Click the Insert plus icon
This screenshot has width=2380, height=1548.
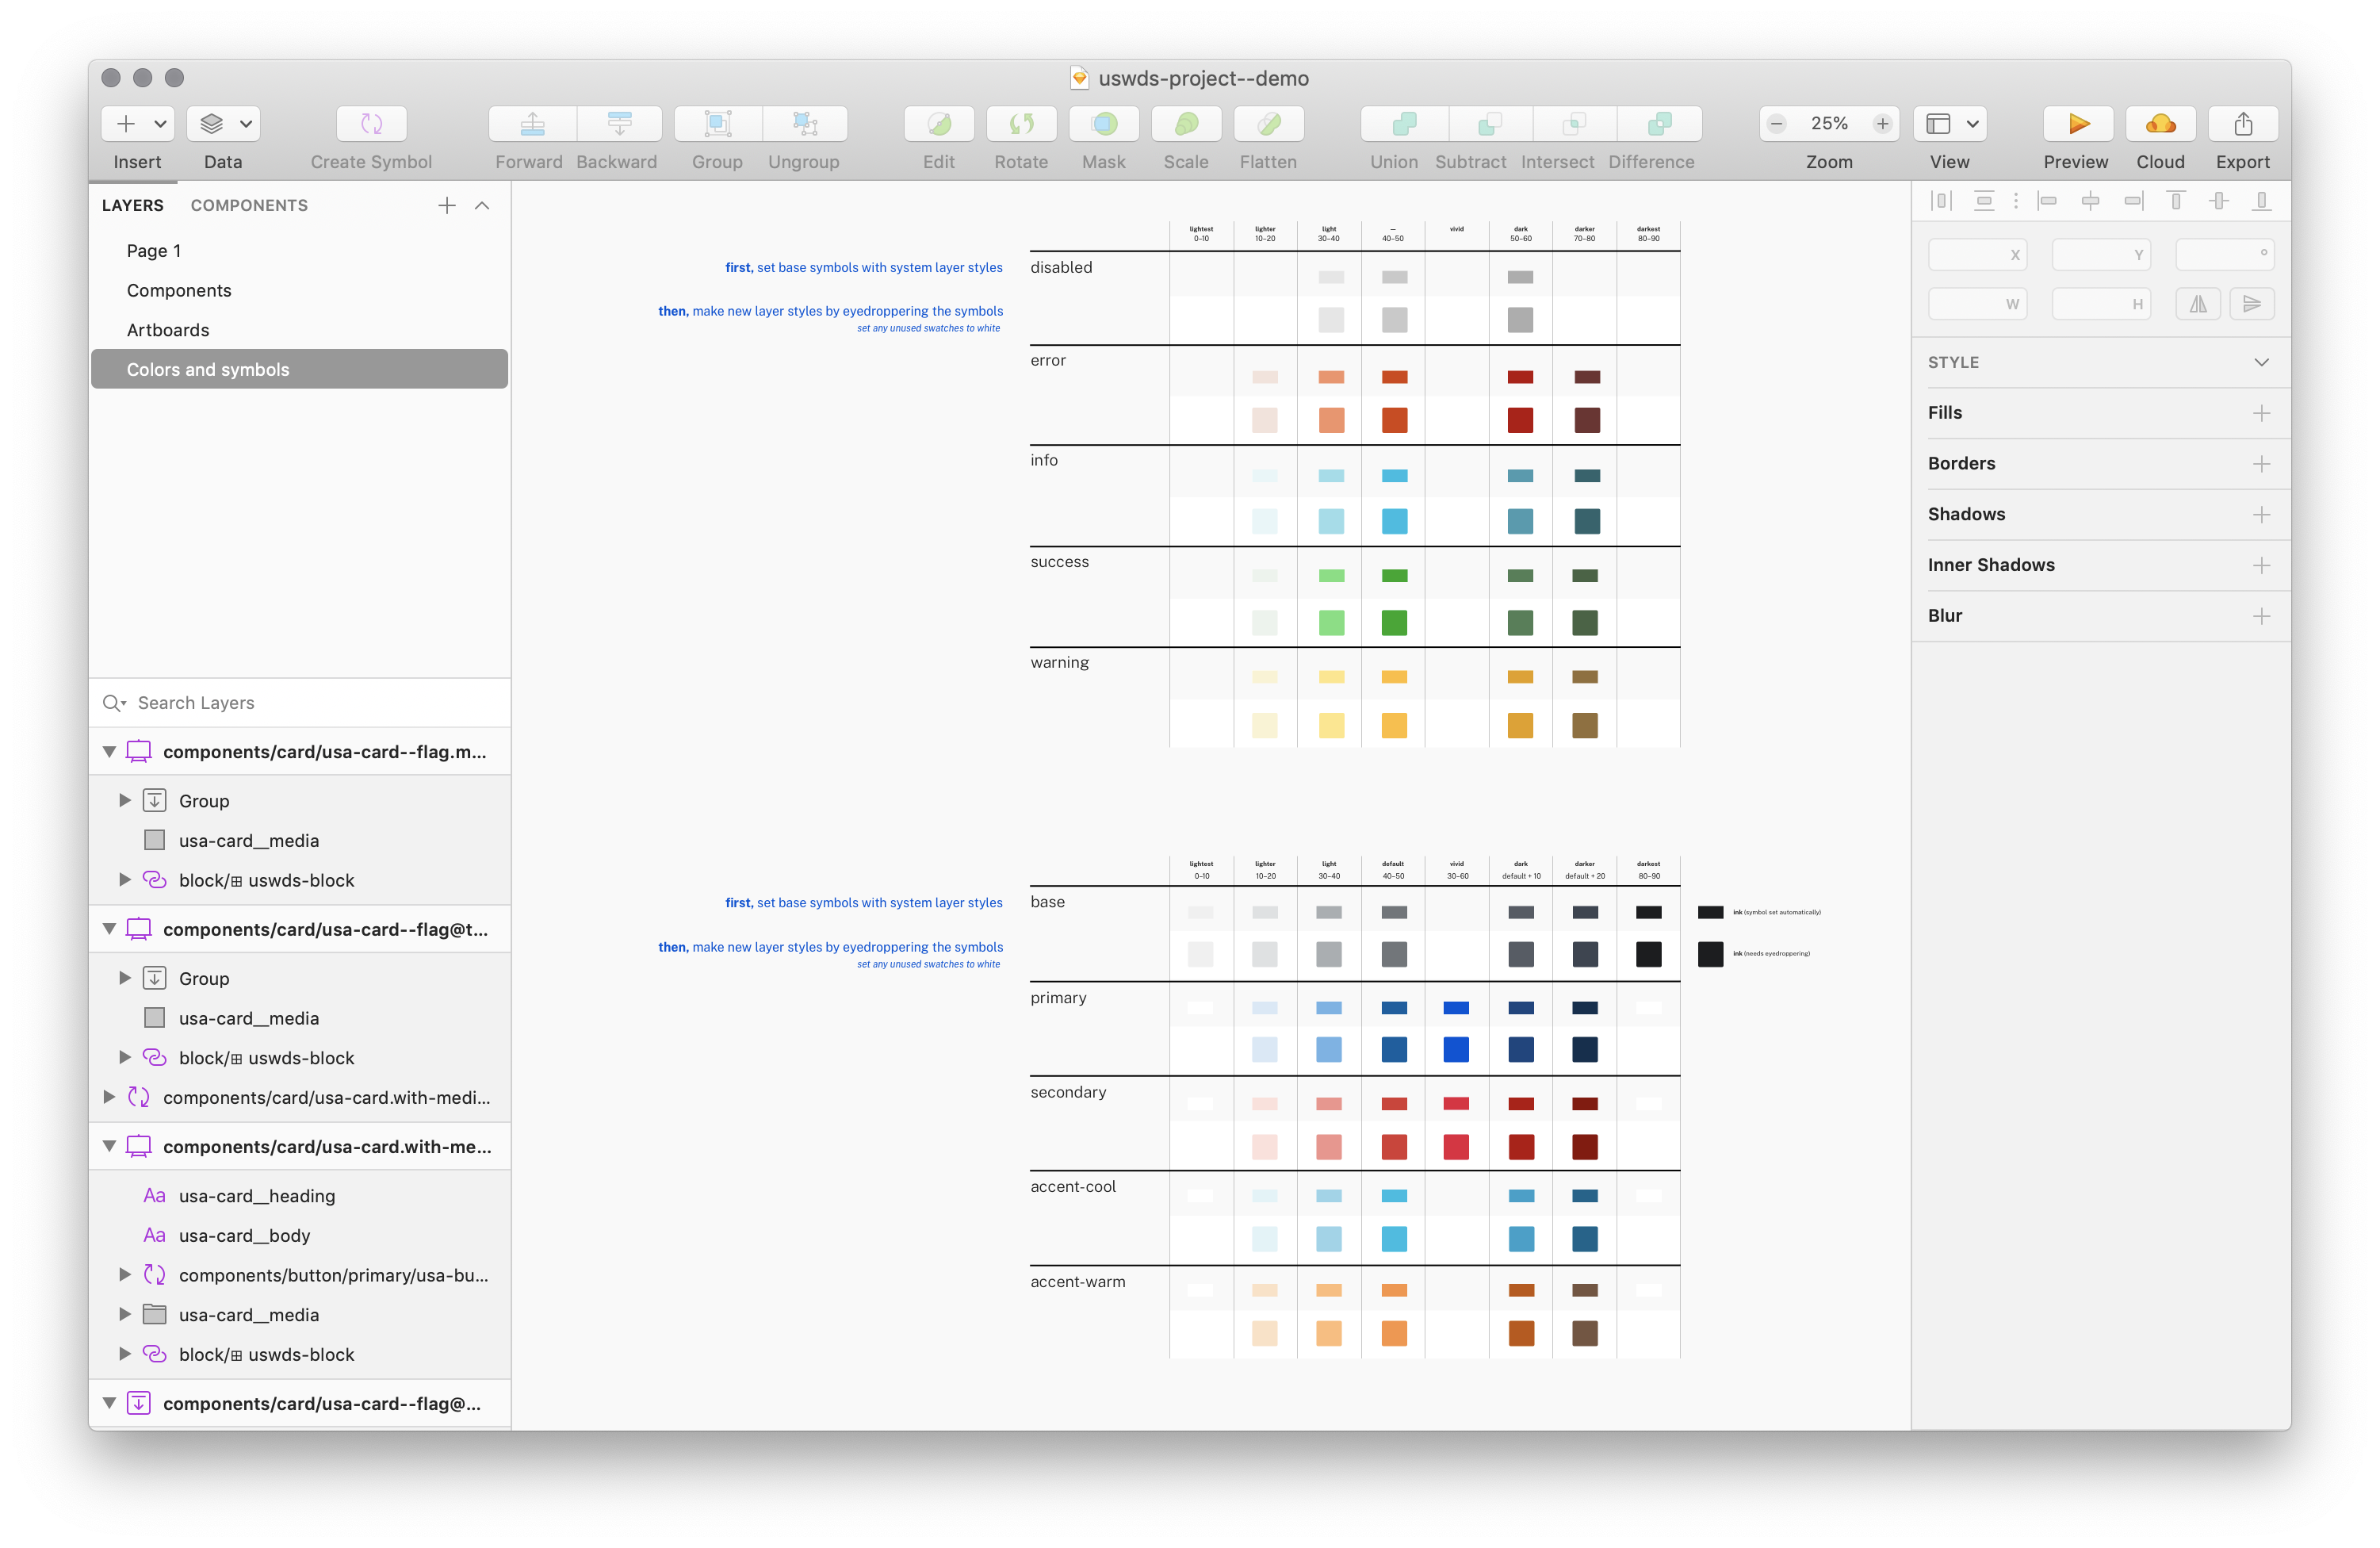click(x=126, y=124)
